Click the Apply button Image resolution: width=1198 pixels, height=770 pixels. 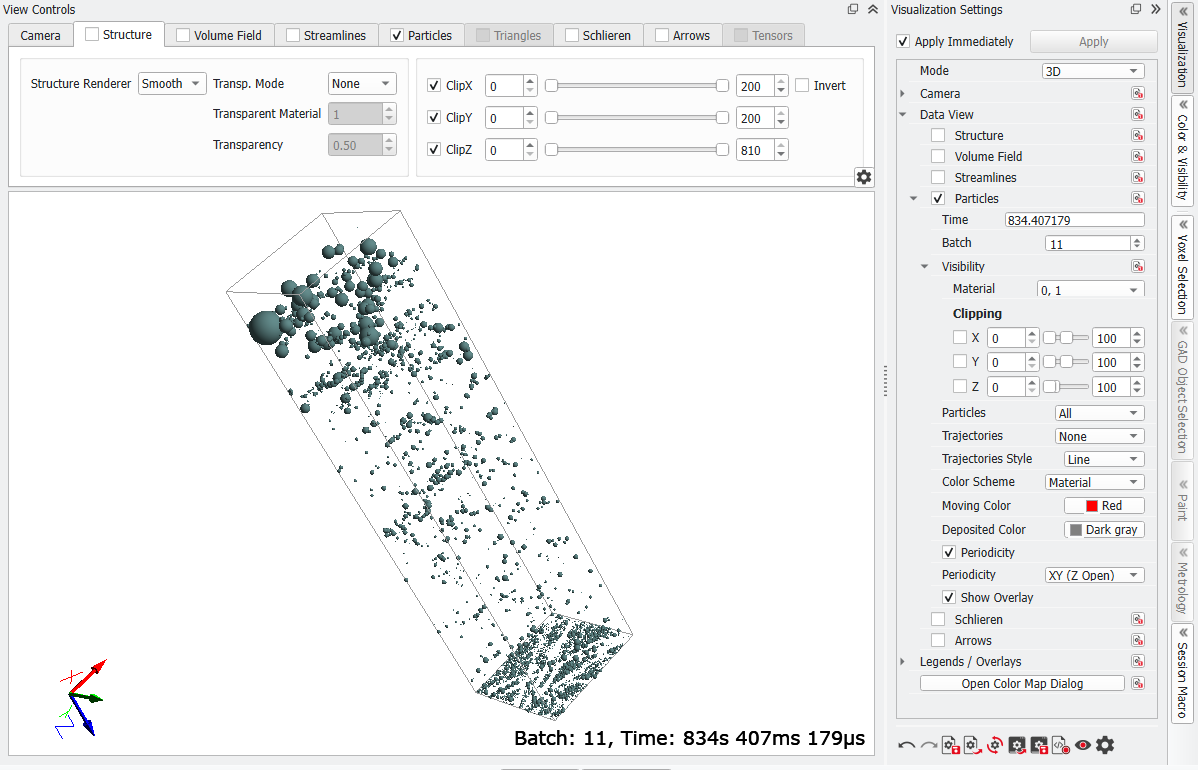tap(1093, 41)
